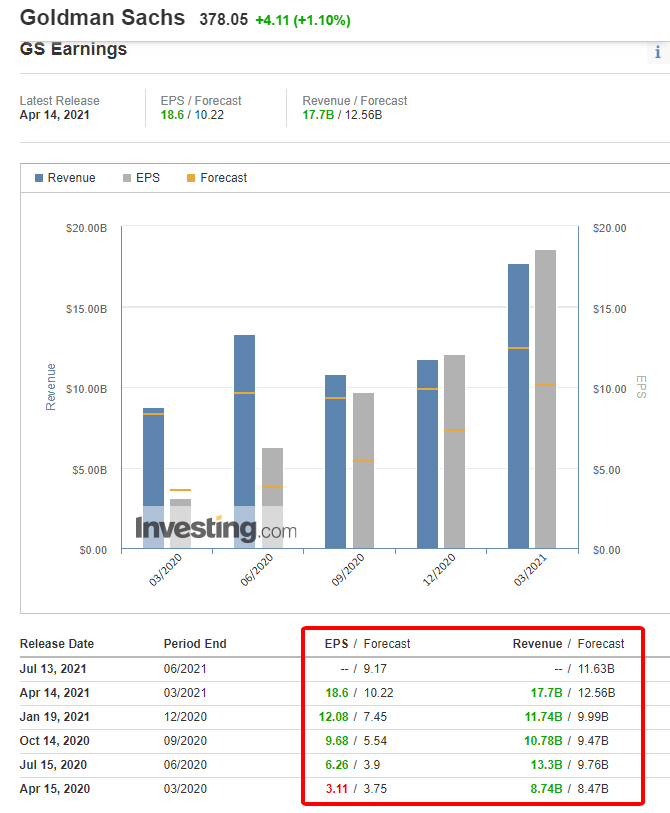Click the 12/2020 x-axis label
This screenshot has width=670, height=813.
click(x=439, y=569)
